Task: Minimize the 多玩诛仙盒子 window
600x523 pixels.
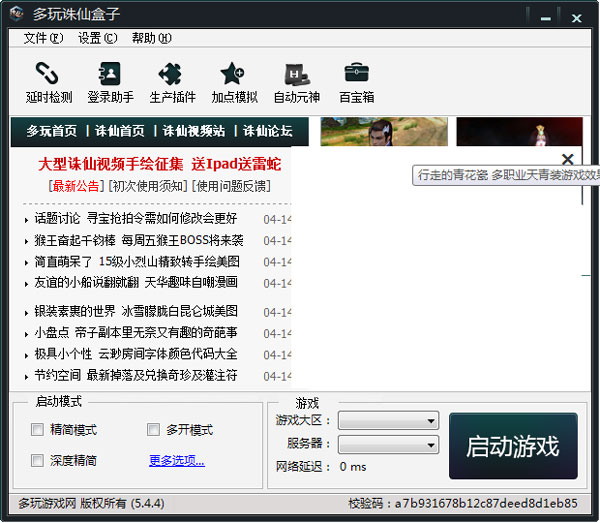Action: (546, 18)
